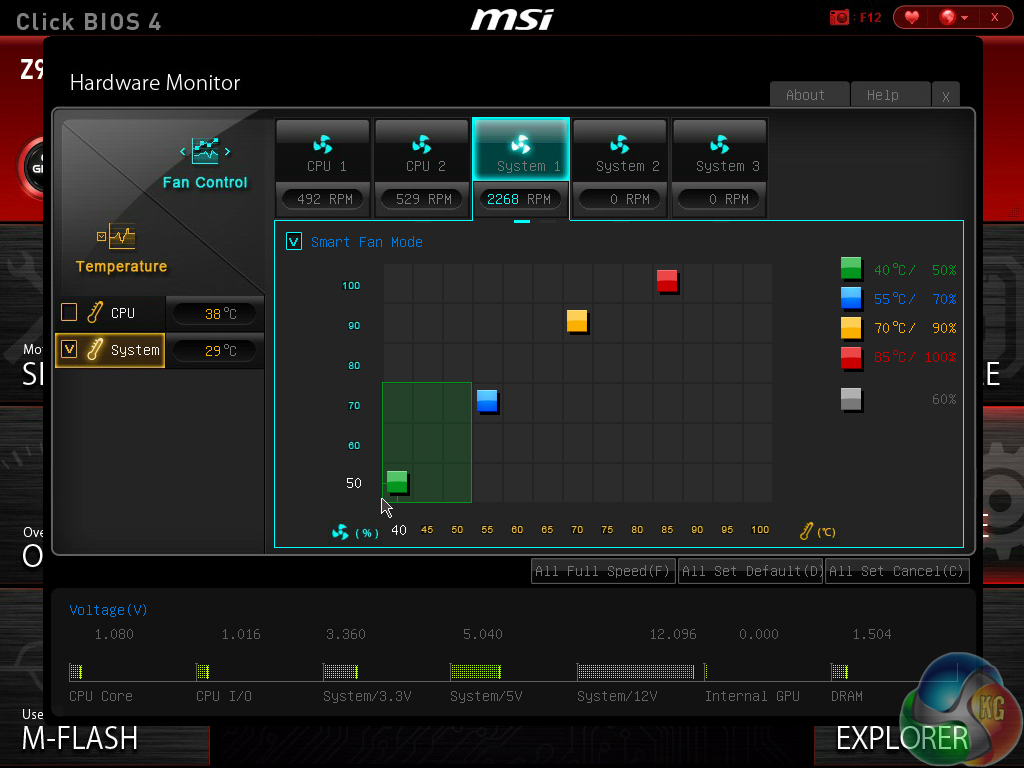Click the 2268 RPM readout
Image resolution: width=1024 pixels, height=768 pixels.
pyautogui.click(x=520, y=199)
